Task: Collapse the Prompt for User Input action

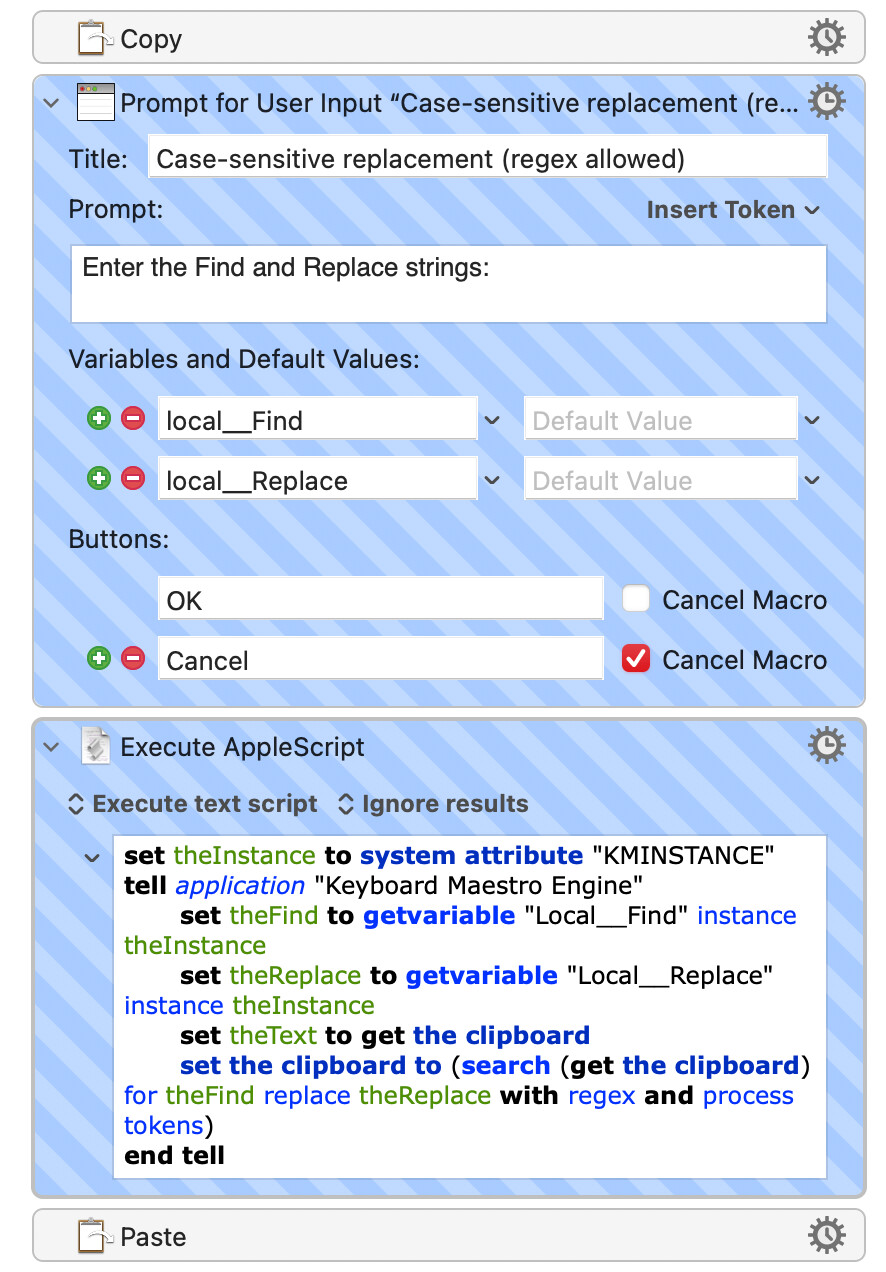Action: [51, 102]
